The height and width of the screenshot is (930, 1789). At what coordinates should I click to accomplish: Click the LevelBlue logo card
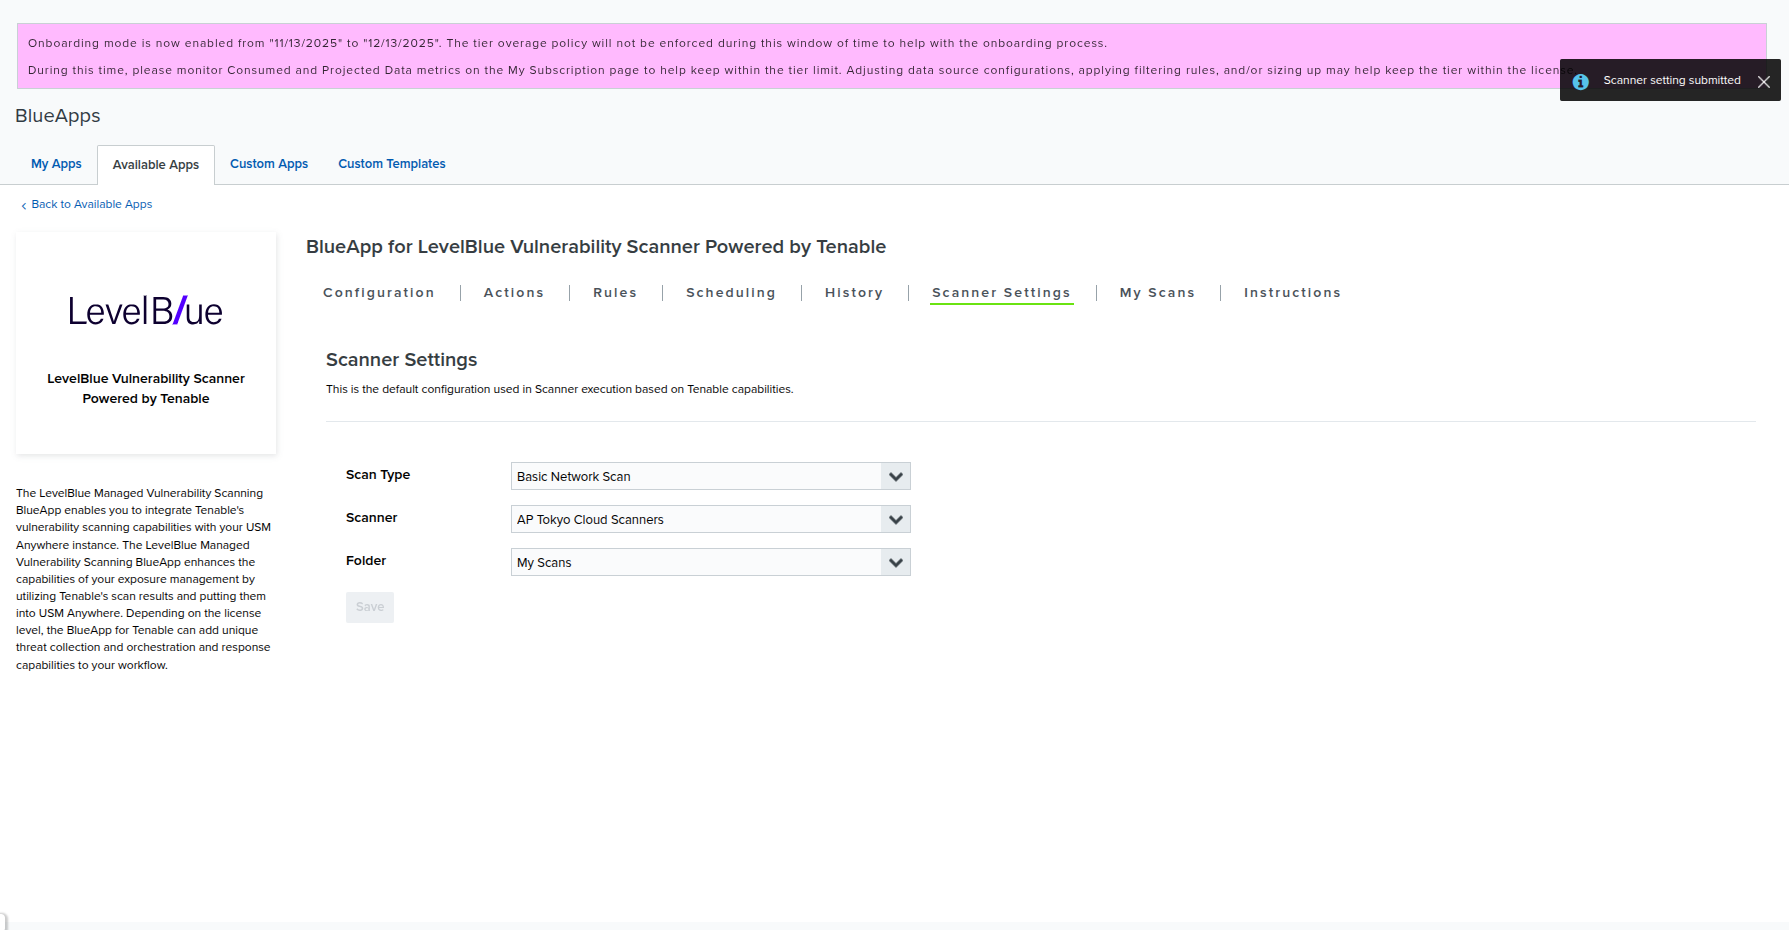(x=146, y=343)
